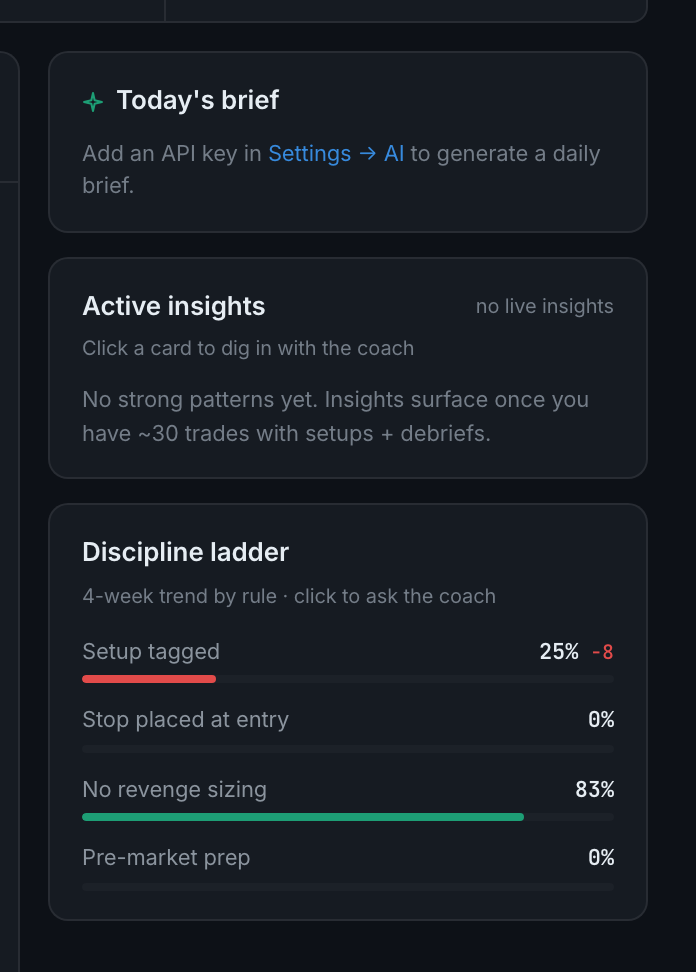Click the Today's brief heading
Viewport: 696px width, 972px height.
198,100
